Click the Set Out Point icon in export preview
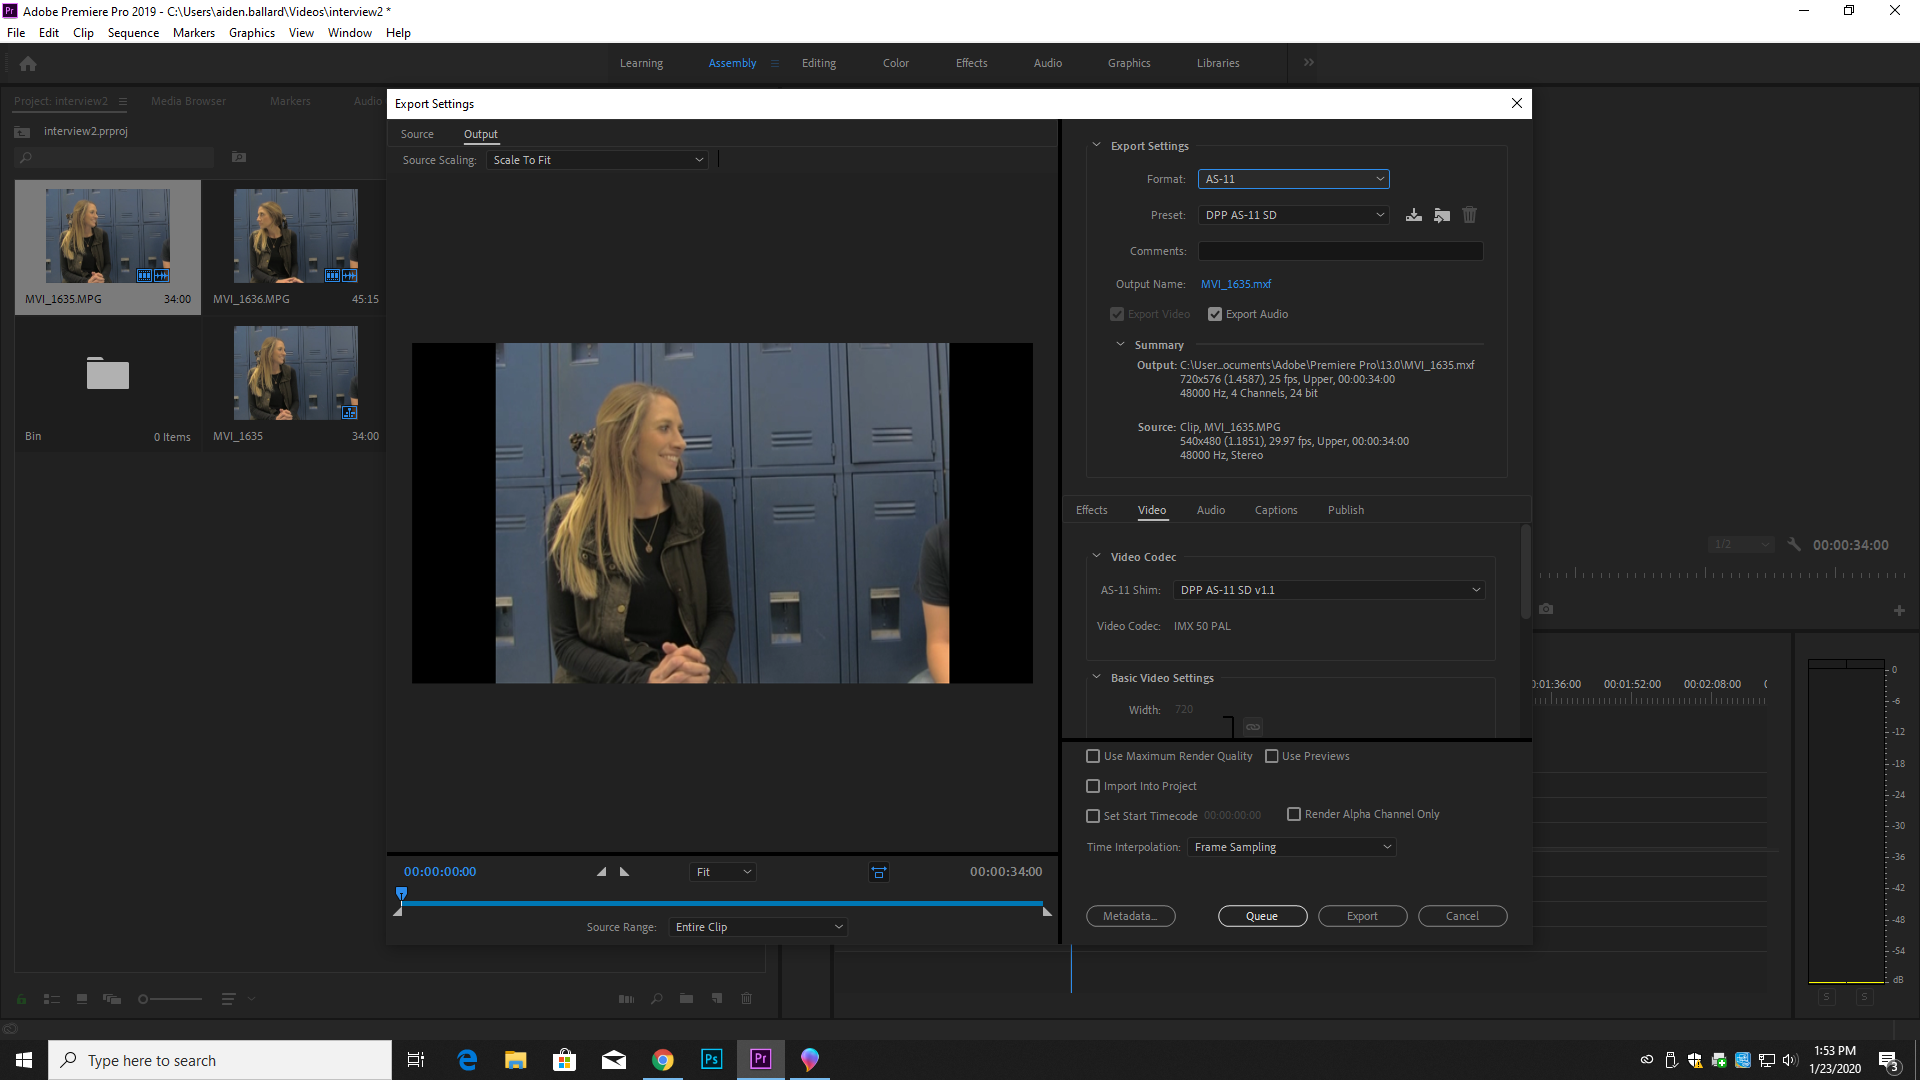The width and height of the screenshot is (1920, 1080). pos(624,871)
